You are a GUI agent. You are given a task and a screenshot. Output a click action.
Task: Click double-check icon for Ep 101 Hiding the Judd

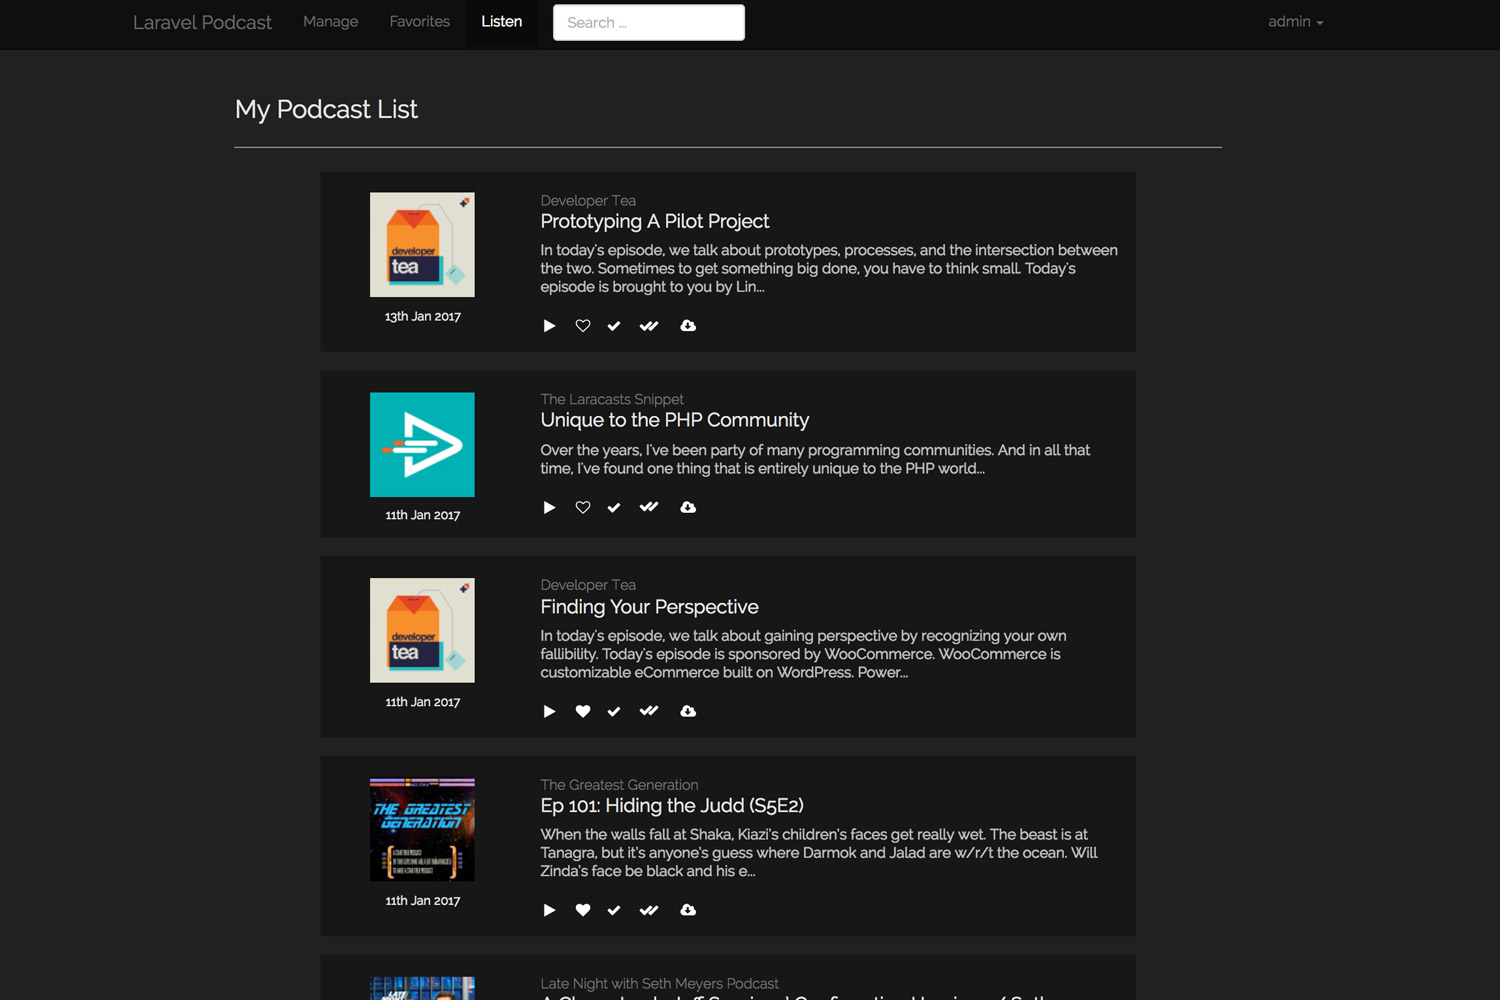(x=649, y=910)
